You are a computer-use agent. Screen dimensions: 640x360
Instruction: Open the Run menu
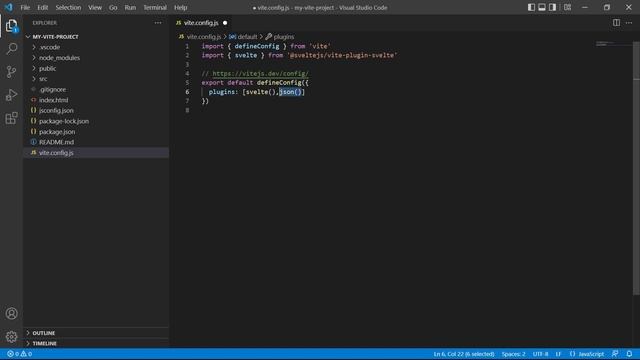(x=130, y=7)
